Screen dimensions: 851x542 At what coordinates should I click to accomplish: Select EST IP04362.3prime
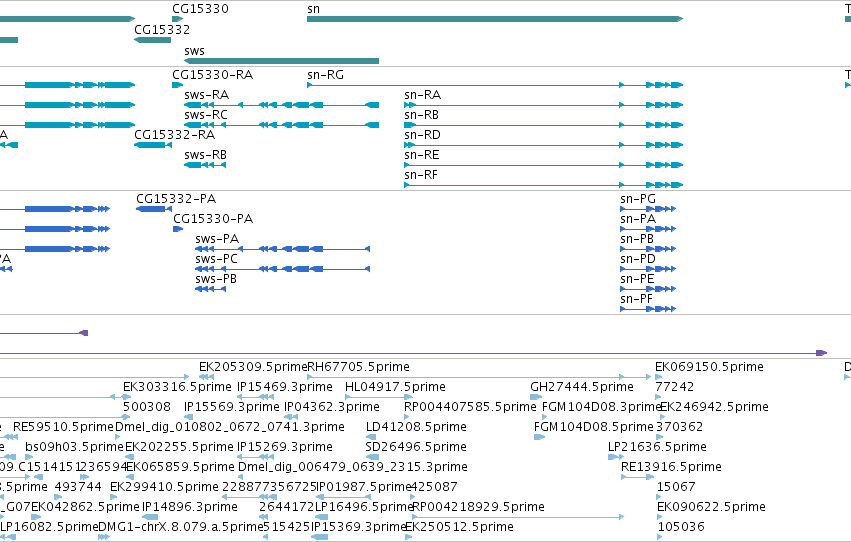click(291, 417)
